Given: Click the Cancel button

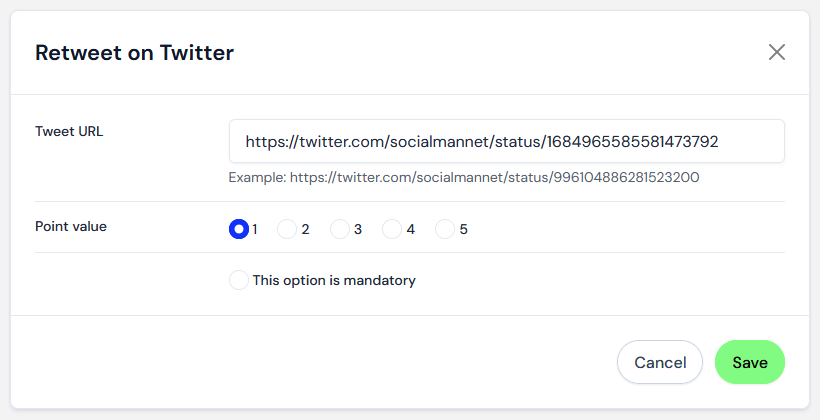Looking at the screenshot, I should (659, 362).
